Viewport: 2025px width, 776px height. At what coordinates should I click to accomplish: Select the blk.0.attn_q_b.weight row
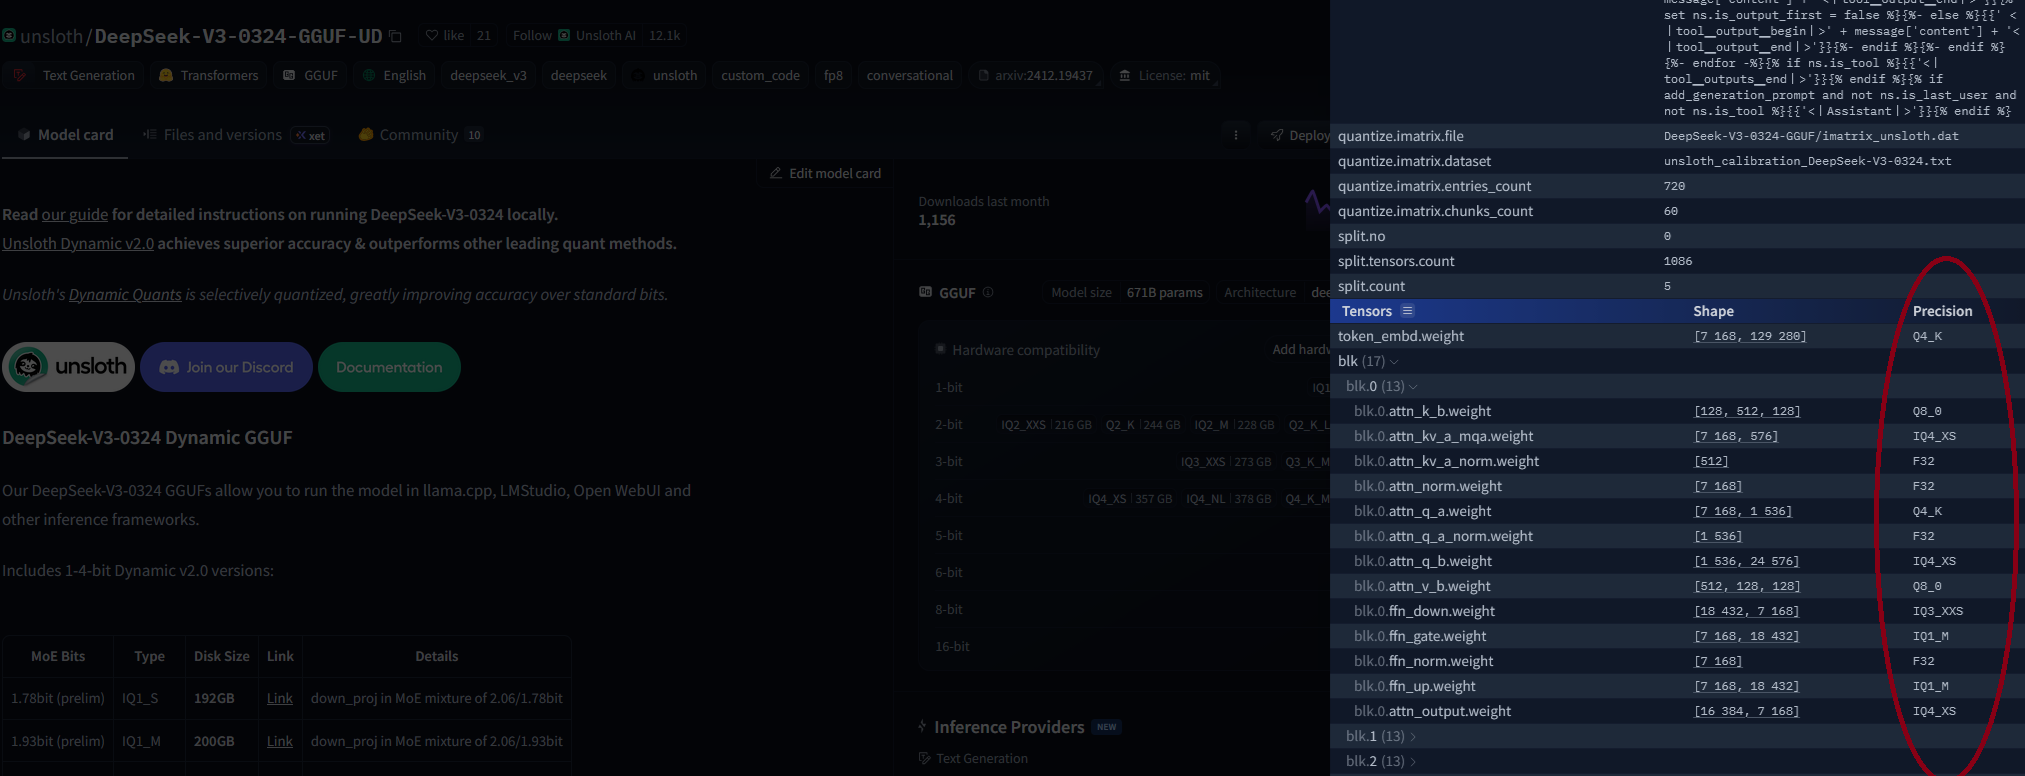(x=1677, y=561)
